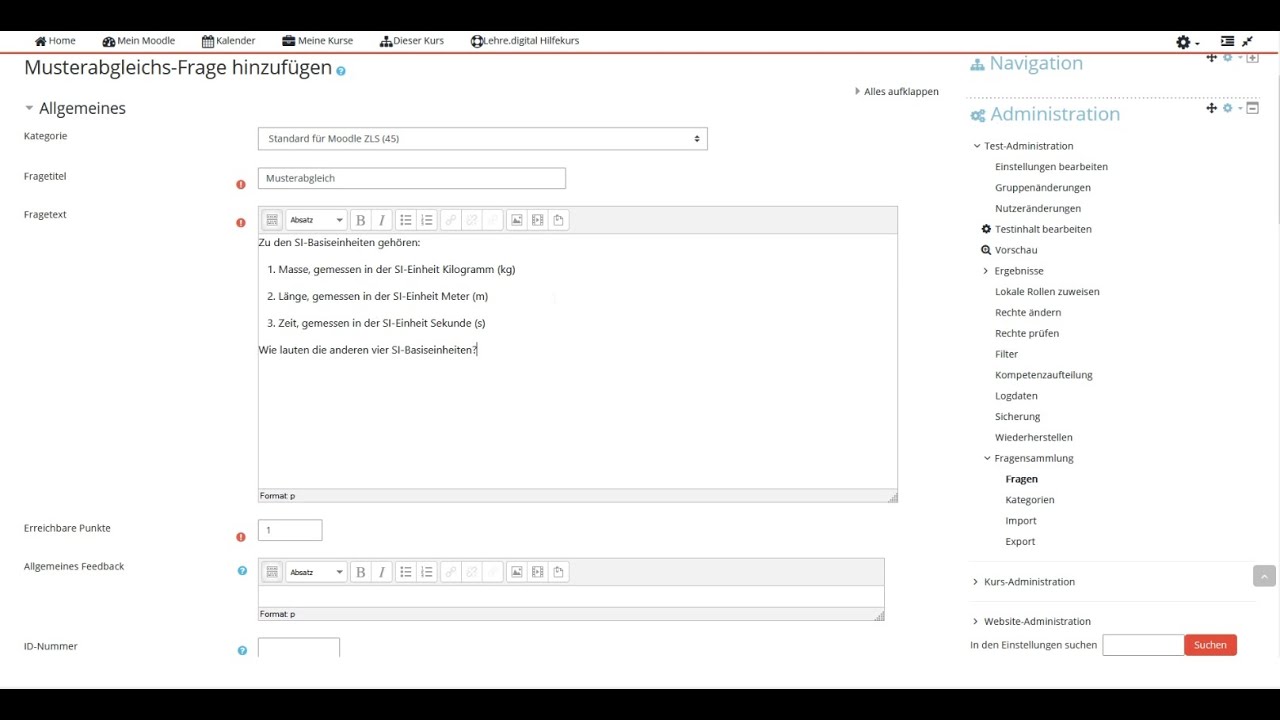Collapse the Allgemeines section
Screen dimensions: 1280x720
[30, 108]
